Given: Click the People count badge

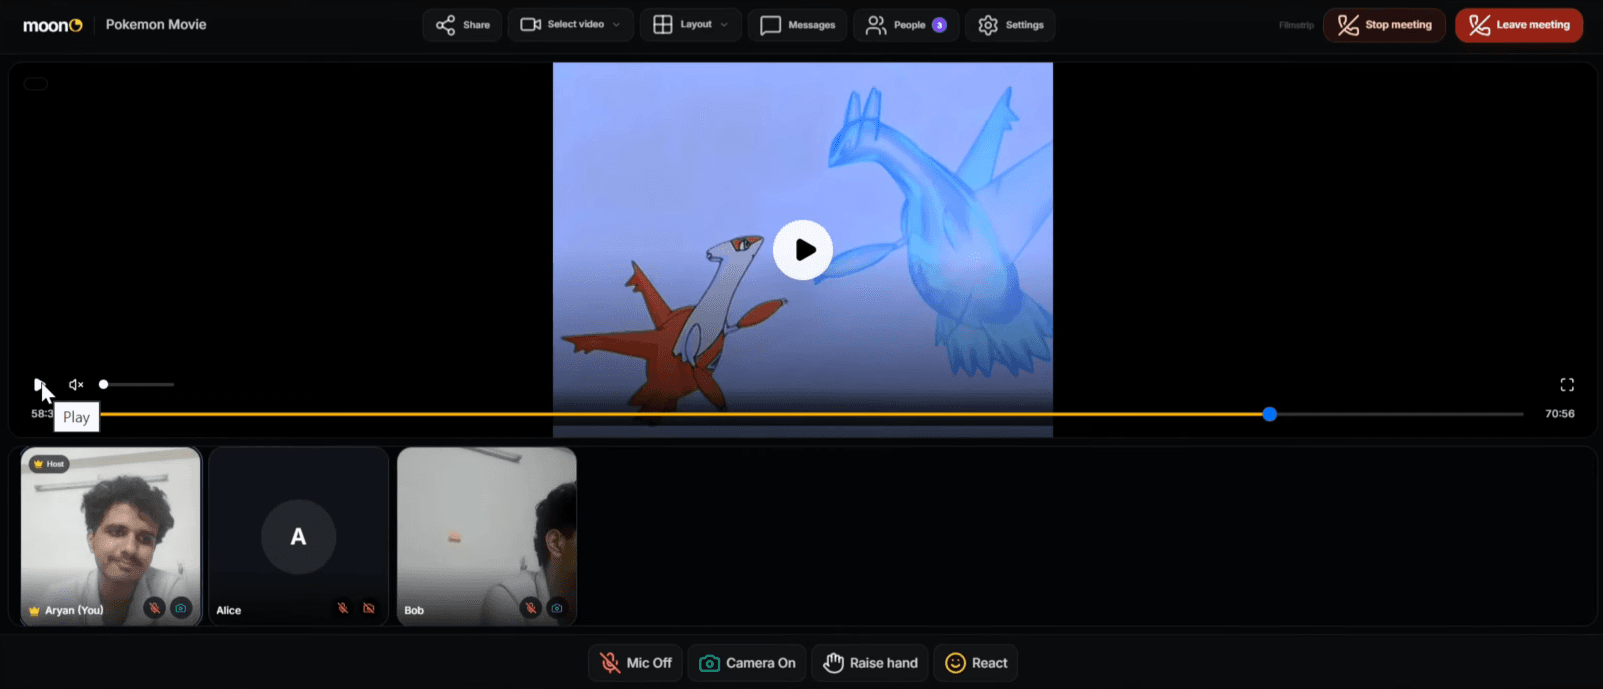Looking at the screenshot, I should click(939, 25).
